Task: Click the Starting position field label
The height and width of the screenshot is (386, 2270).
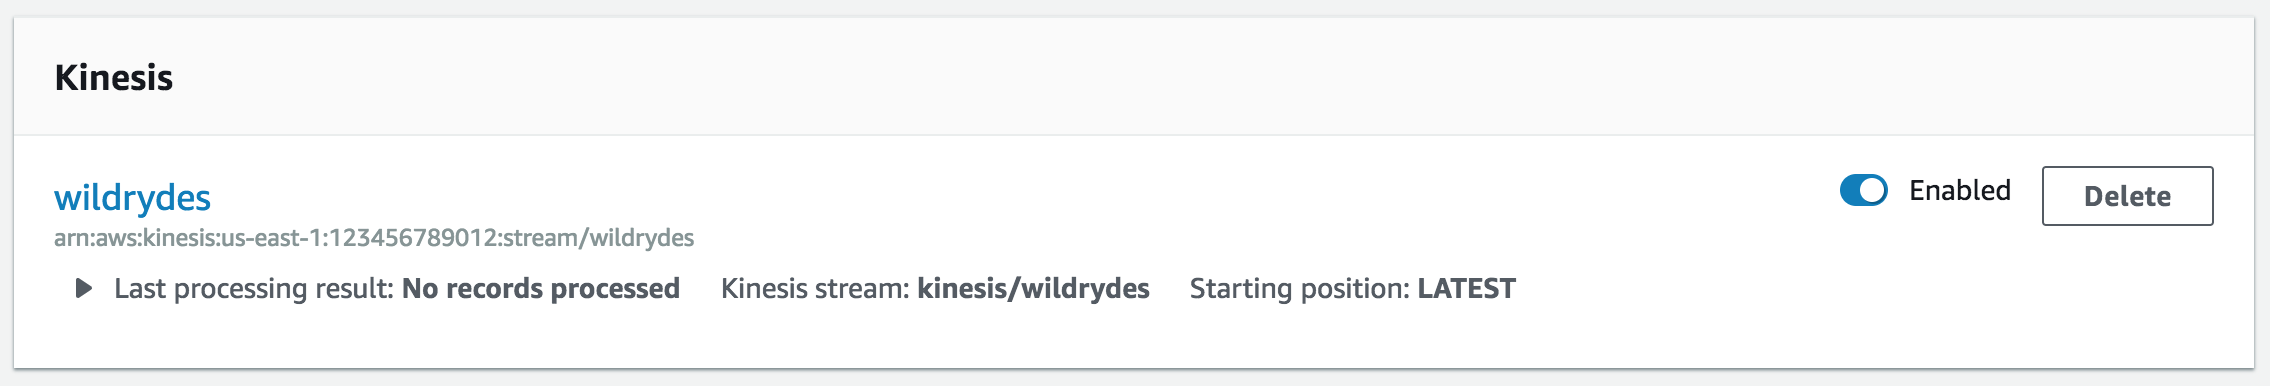Action: tap(1300, 288)
